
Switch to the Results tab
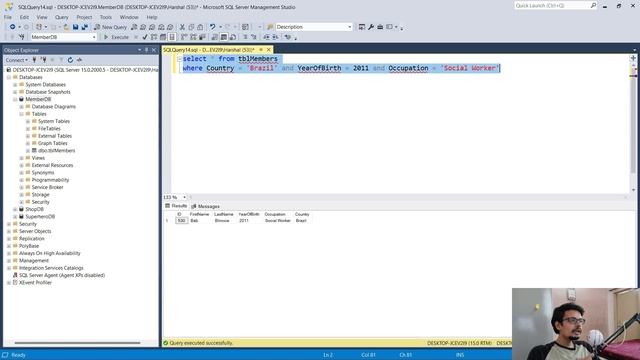click(176, 206)
